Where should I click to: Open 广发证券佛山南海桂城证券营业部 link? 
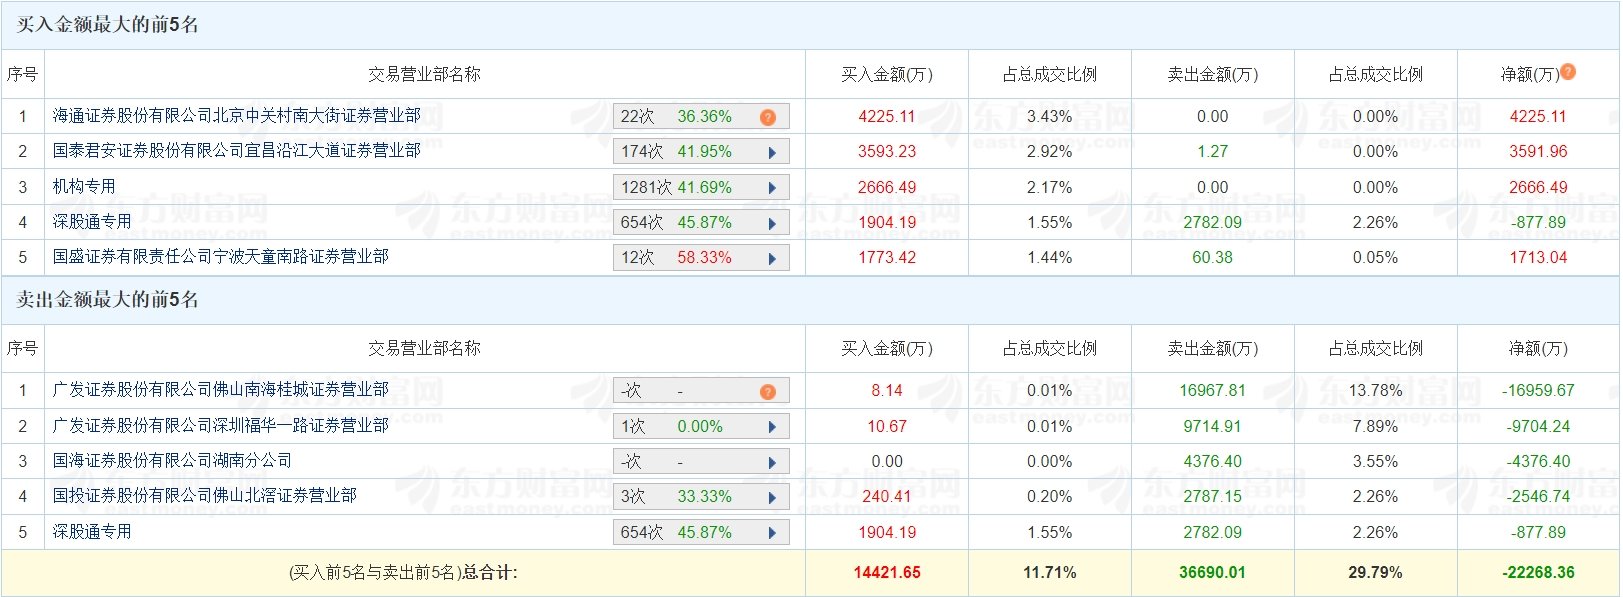coord(220,390)
